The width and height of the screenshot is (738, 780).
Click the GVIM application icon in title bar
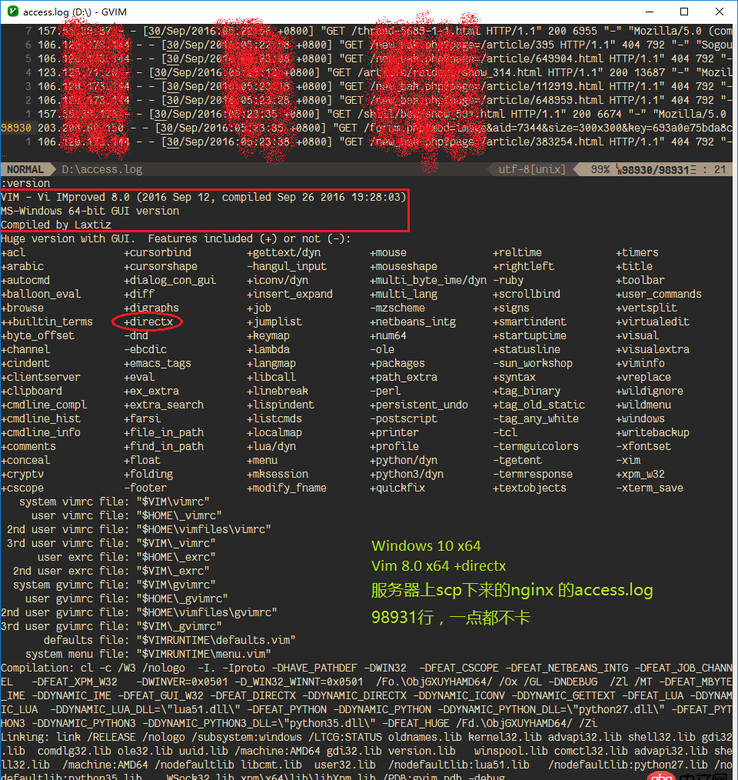tap(13, 11)
